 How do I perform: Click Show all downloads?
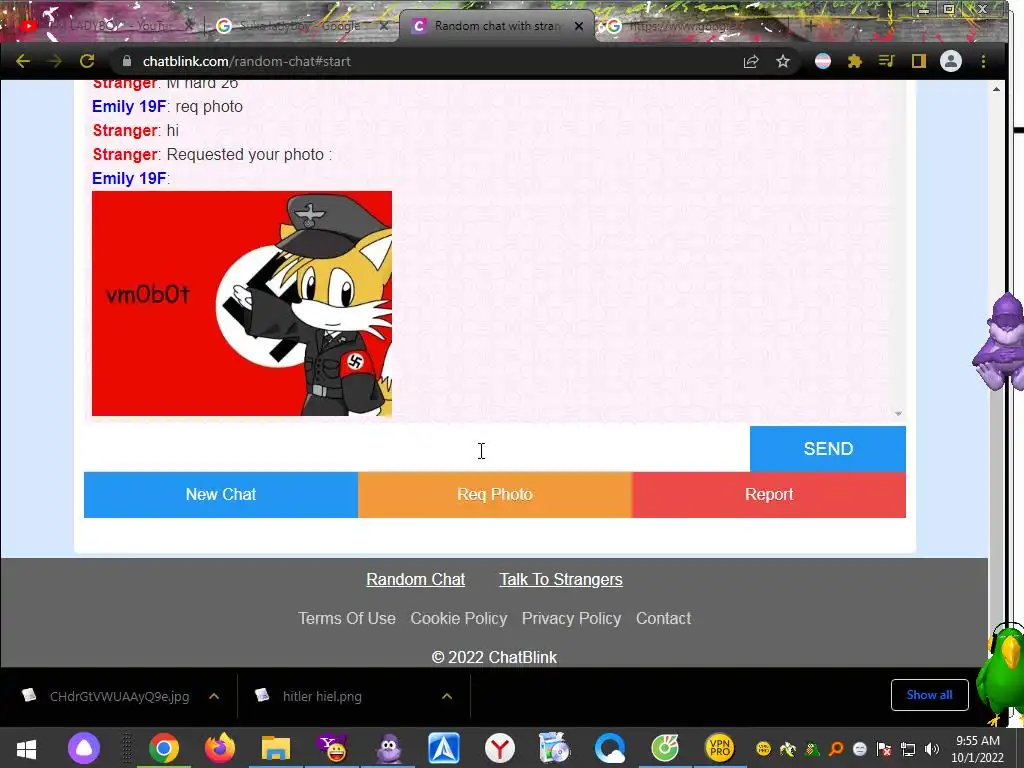(x=929, y=695)
